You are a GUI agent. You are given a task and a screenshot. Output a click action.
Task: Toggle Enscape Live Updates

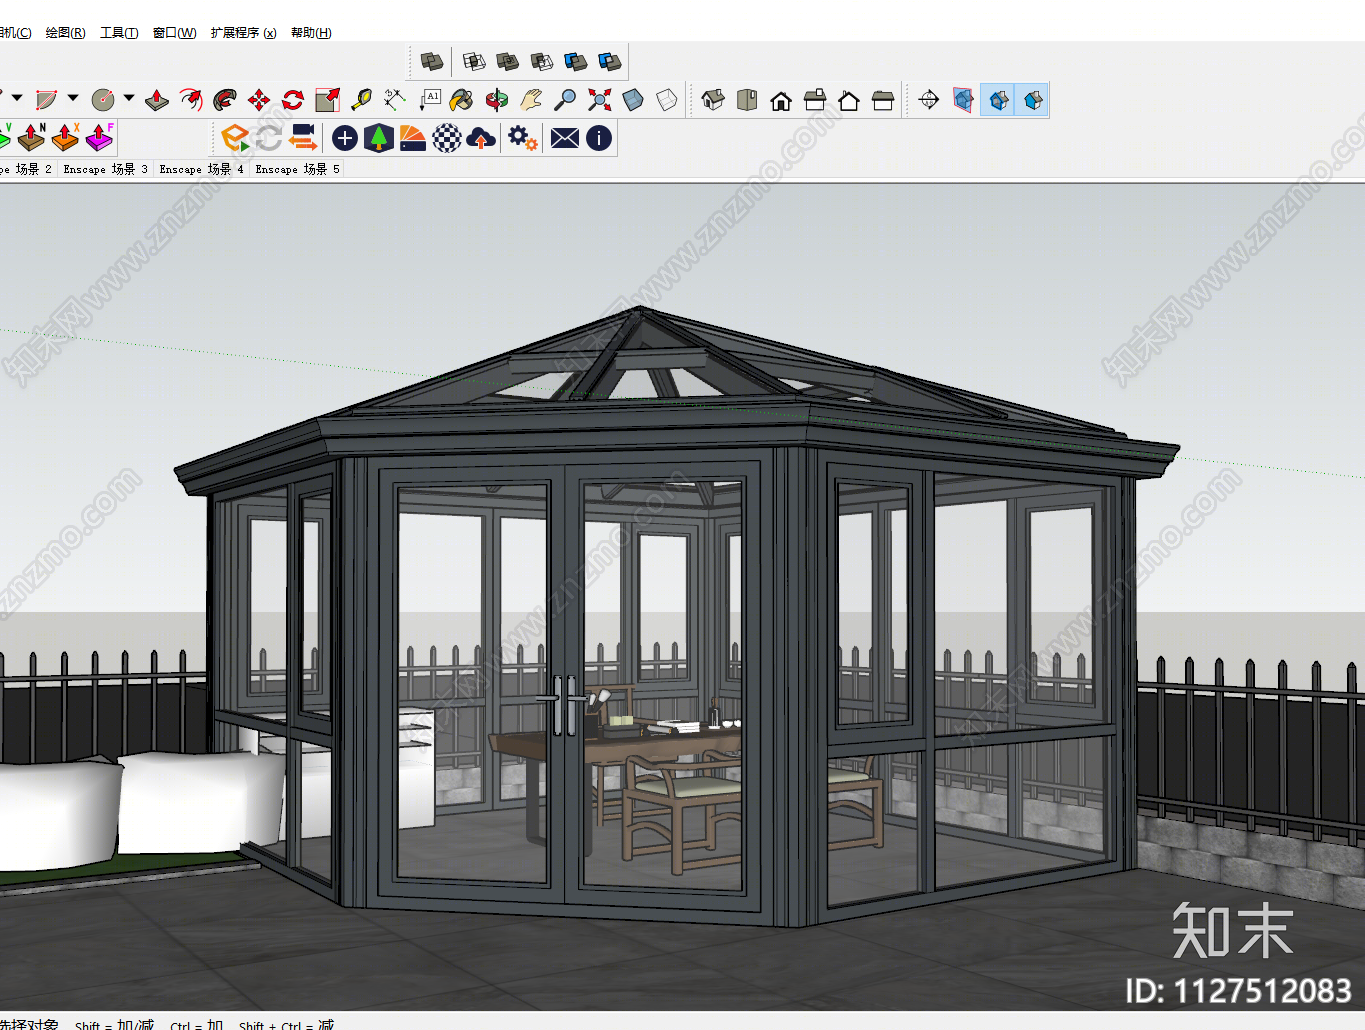tap(268, 138)
